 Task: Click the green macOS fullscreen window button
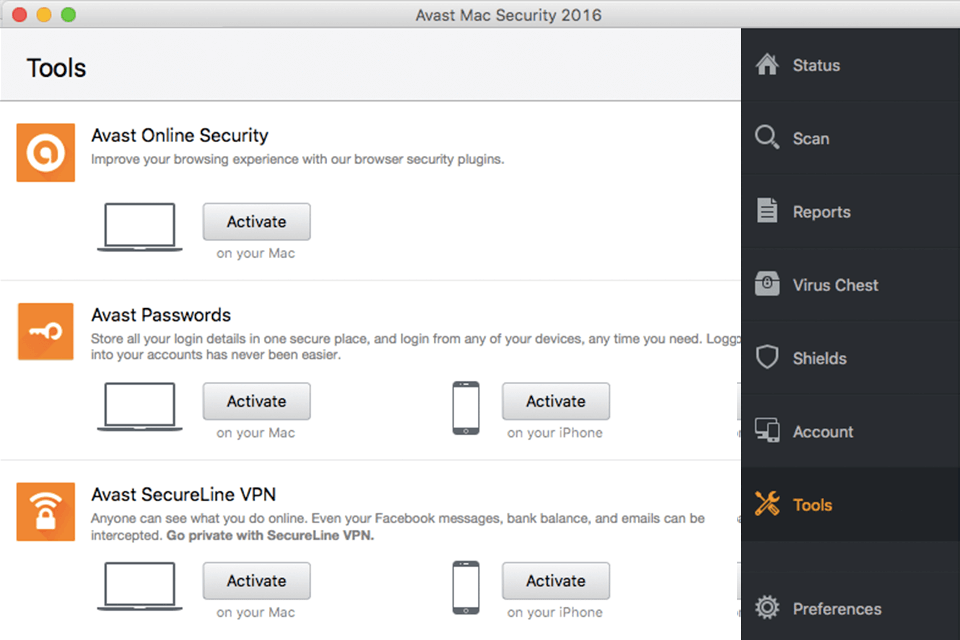(x=68, y=15)
